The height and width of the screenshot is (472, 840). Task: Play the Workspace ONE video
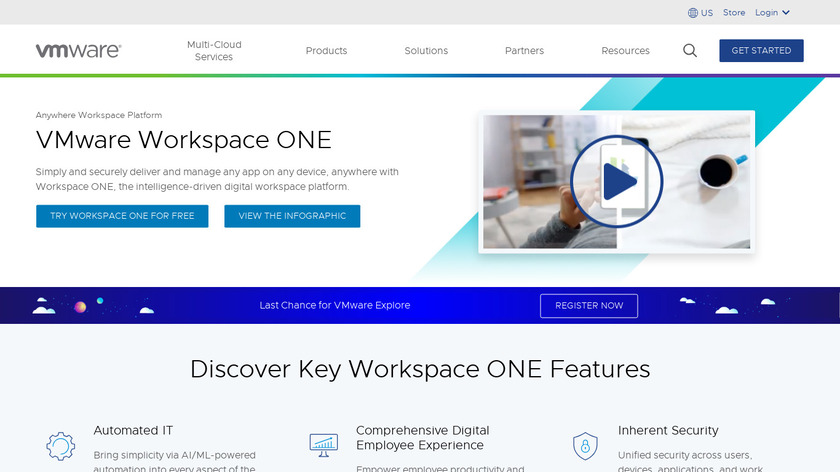click(x=617, y=182)
